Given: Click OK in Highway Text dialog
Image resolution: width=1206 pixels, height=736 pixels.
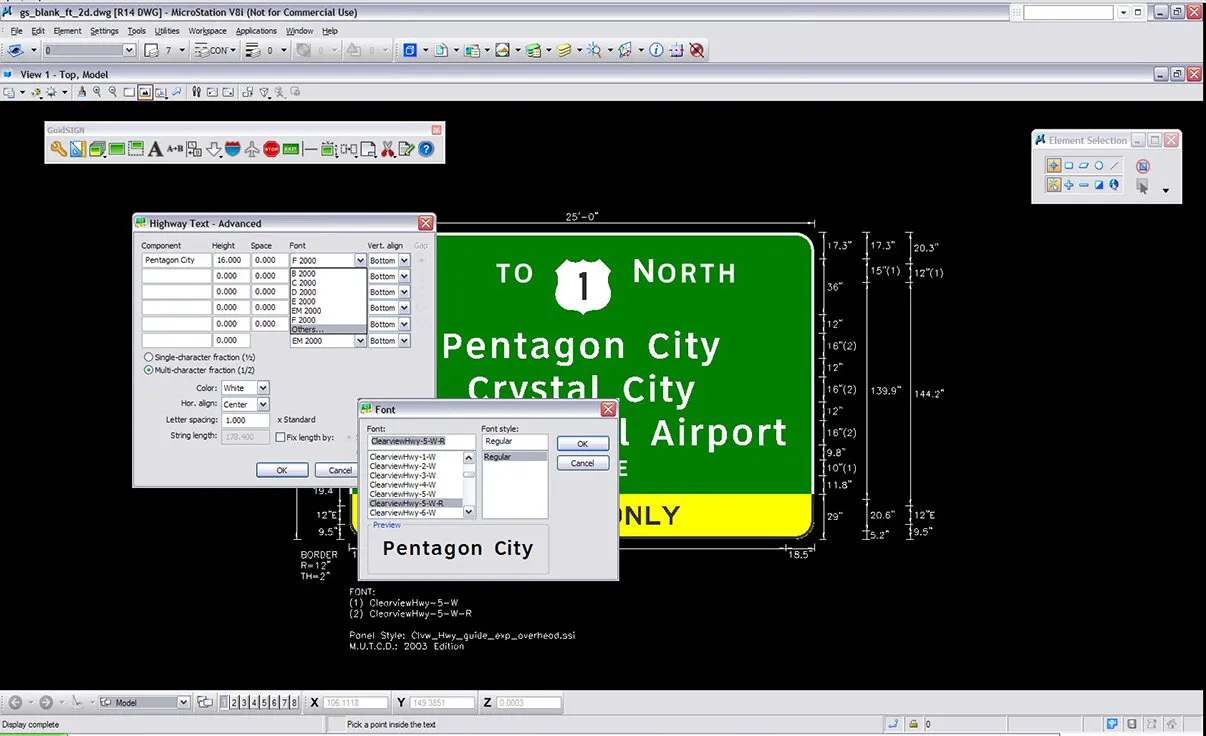Looking at the screenshot, I should (x=282, y=470).
